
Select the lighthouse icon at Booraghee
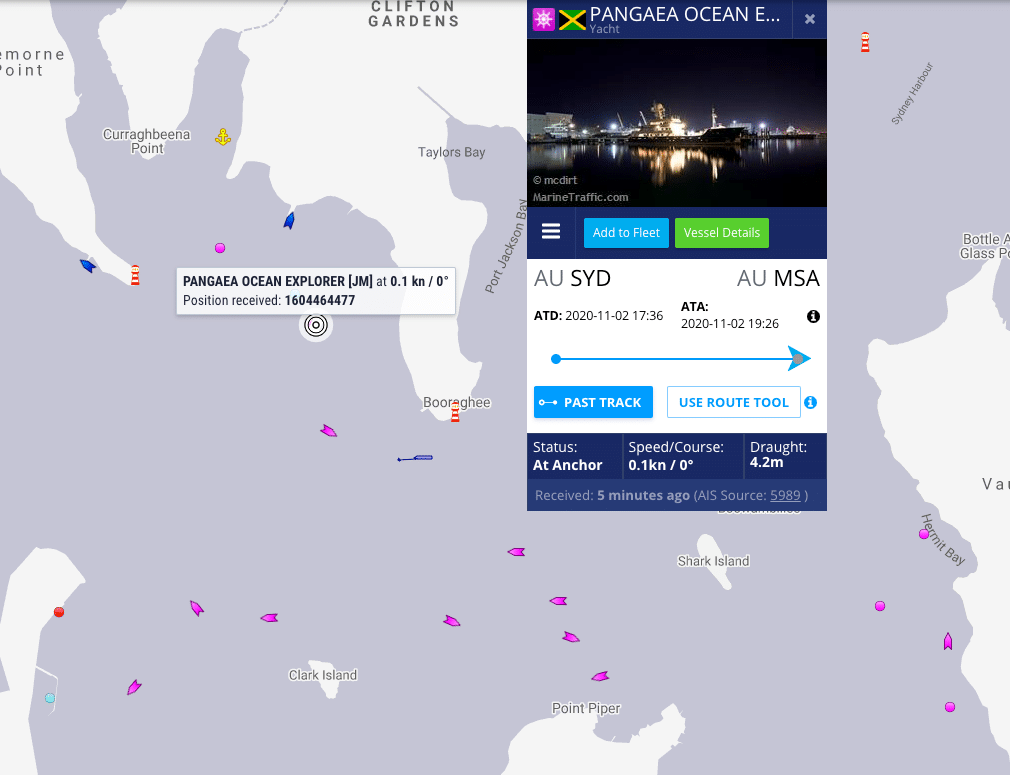455,412
